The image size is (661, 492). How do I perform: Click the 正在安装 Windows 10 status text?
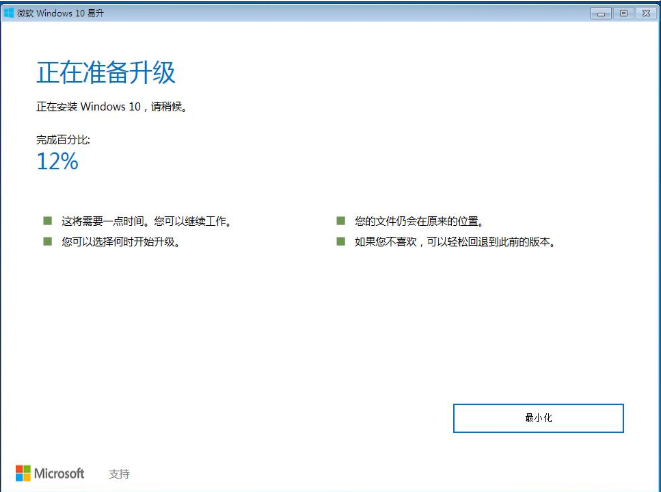coord(110,106)
